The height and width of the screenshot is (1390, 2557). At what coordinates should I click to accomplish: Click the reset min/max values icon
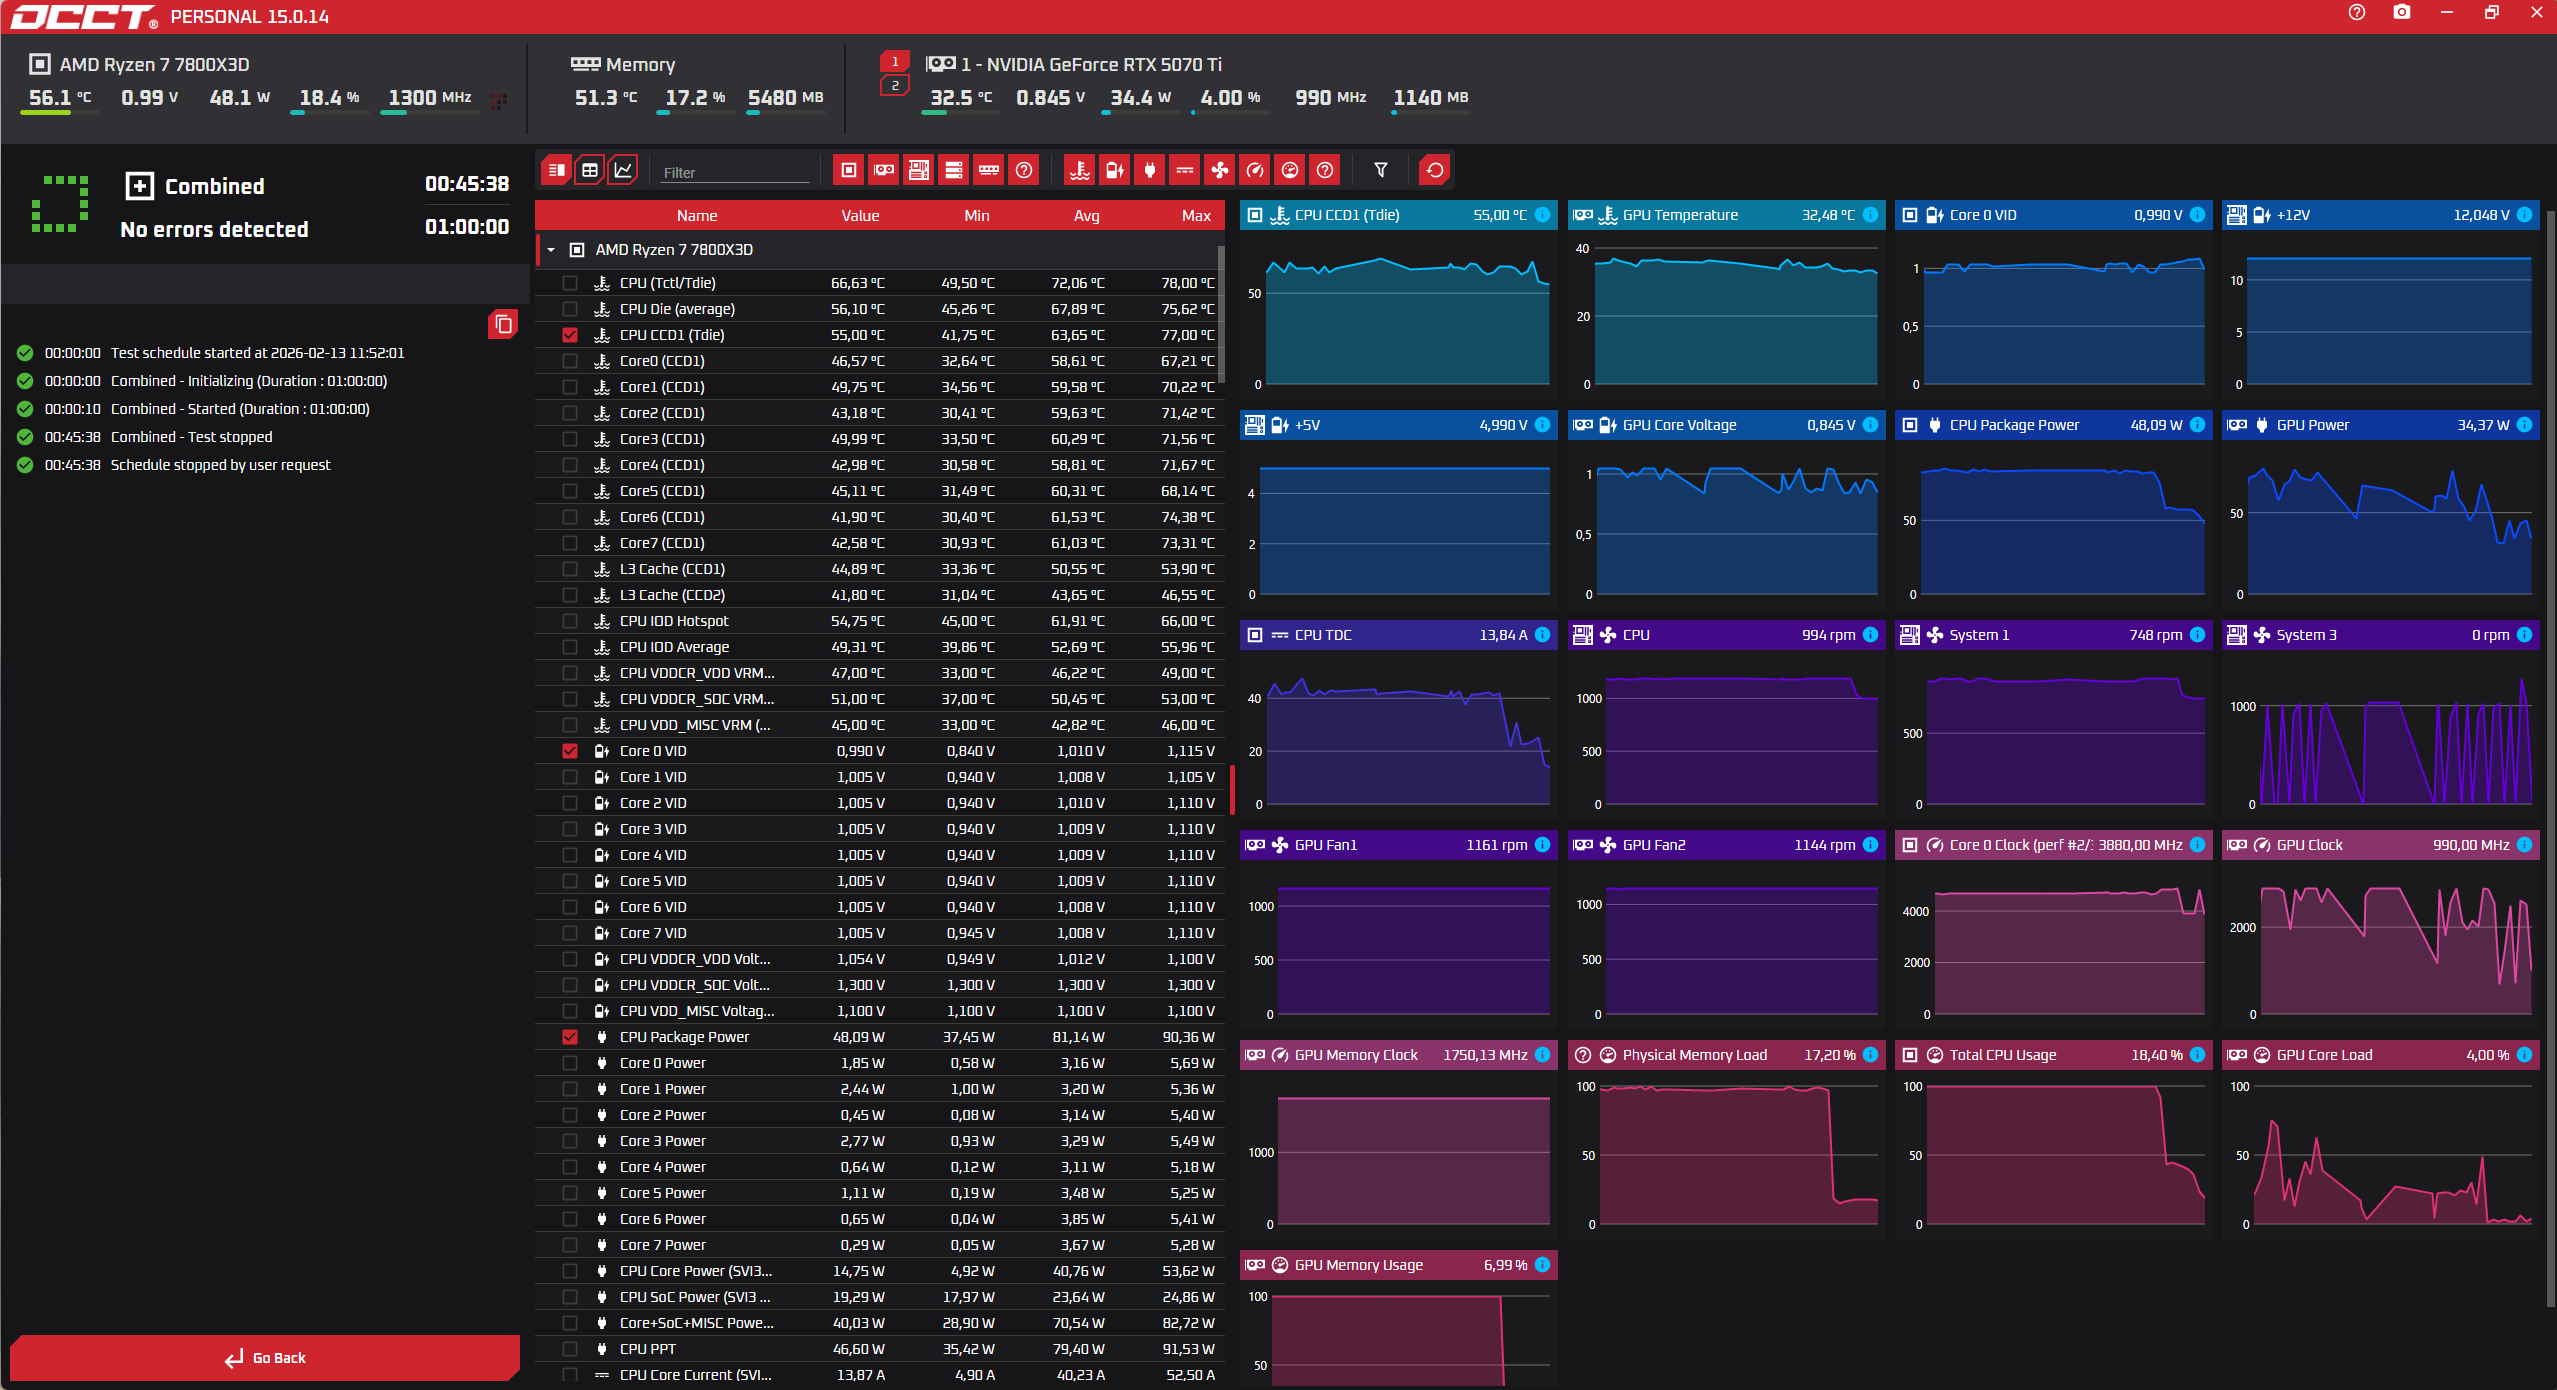tap(1434, 170)
